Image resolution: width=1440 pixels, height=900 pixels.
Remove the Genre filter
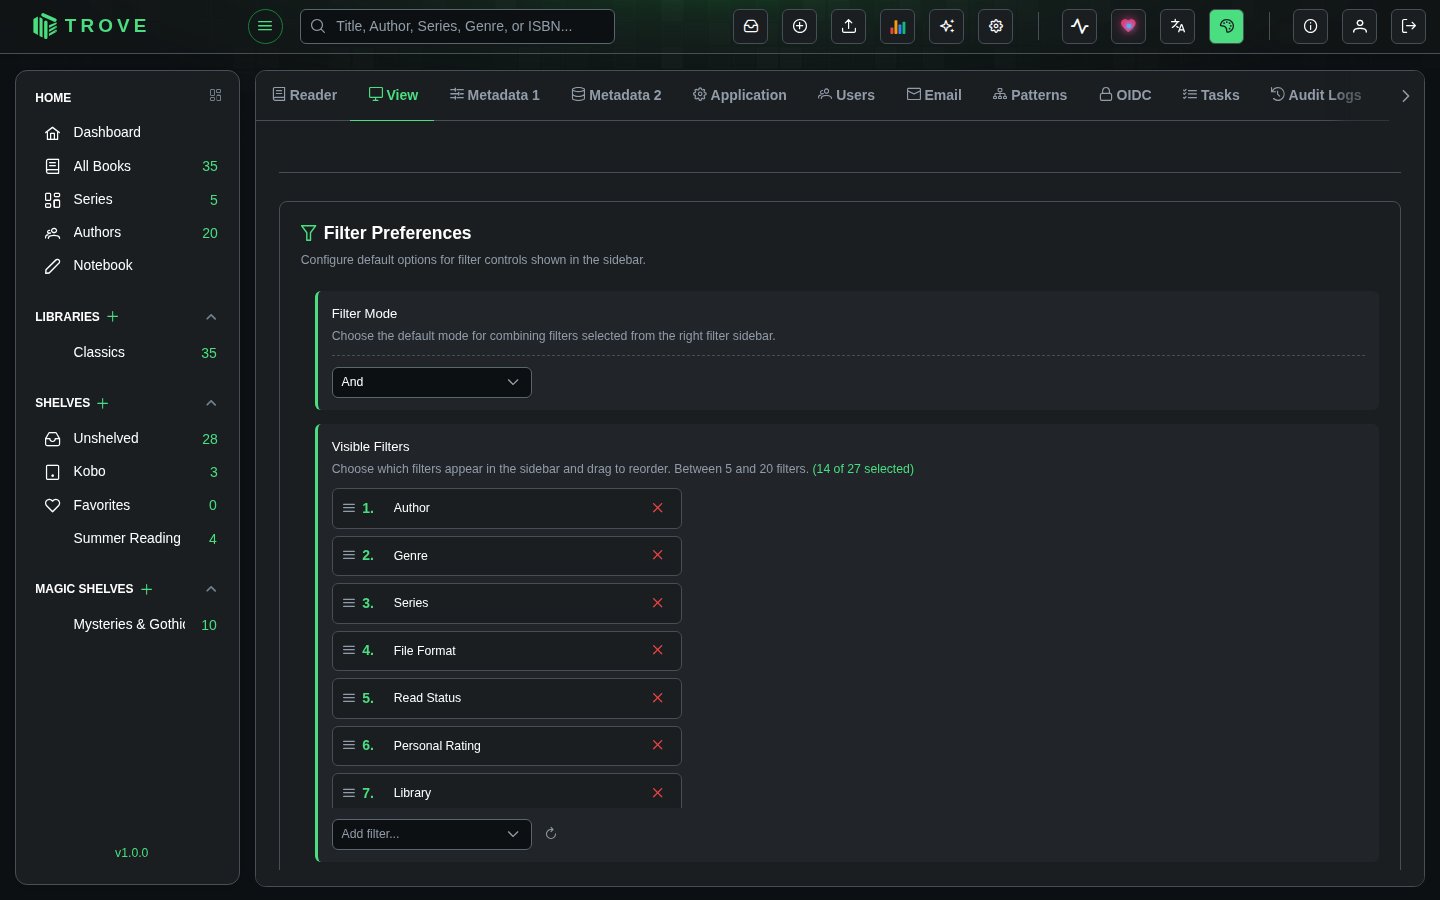coord(658,555)
